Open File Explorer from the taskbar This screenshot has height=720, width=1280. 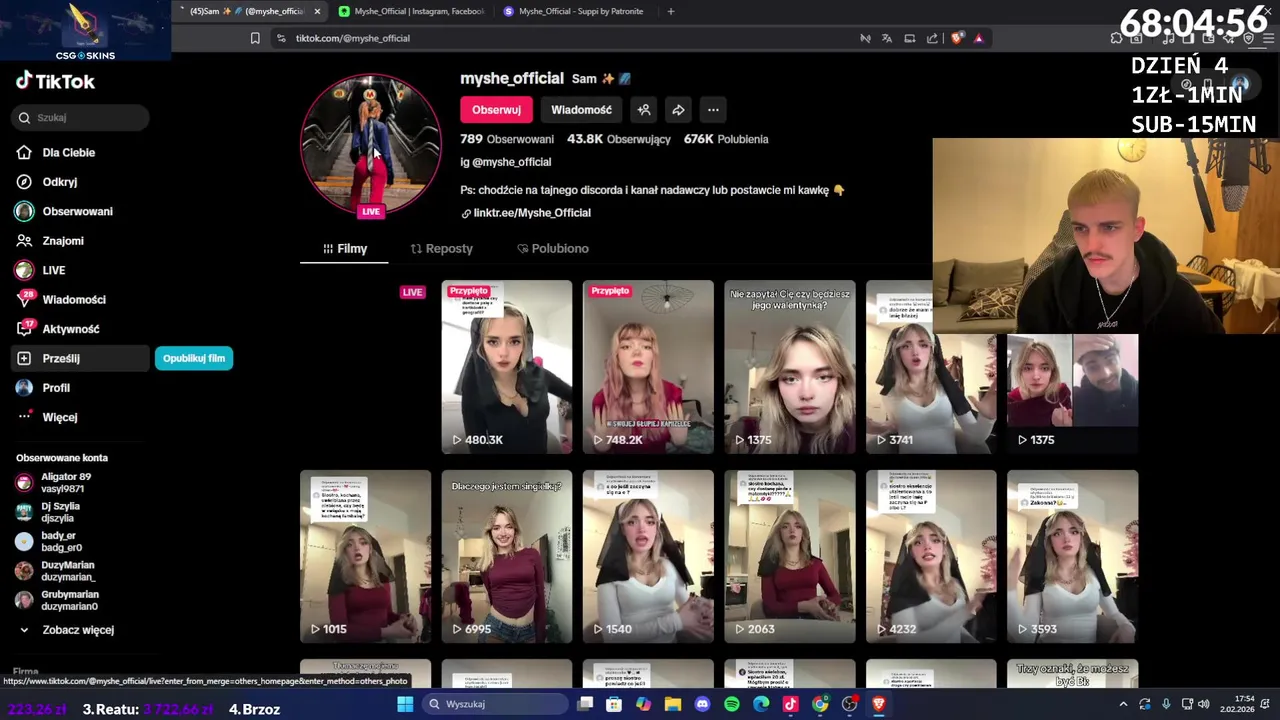672,704
